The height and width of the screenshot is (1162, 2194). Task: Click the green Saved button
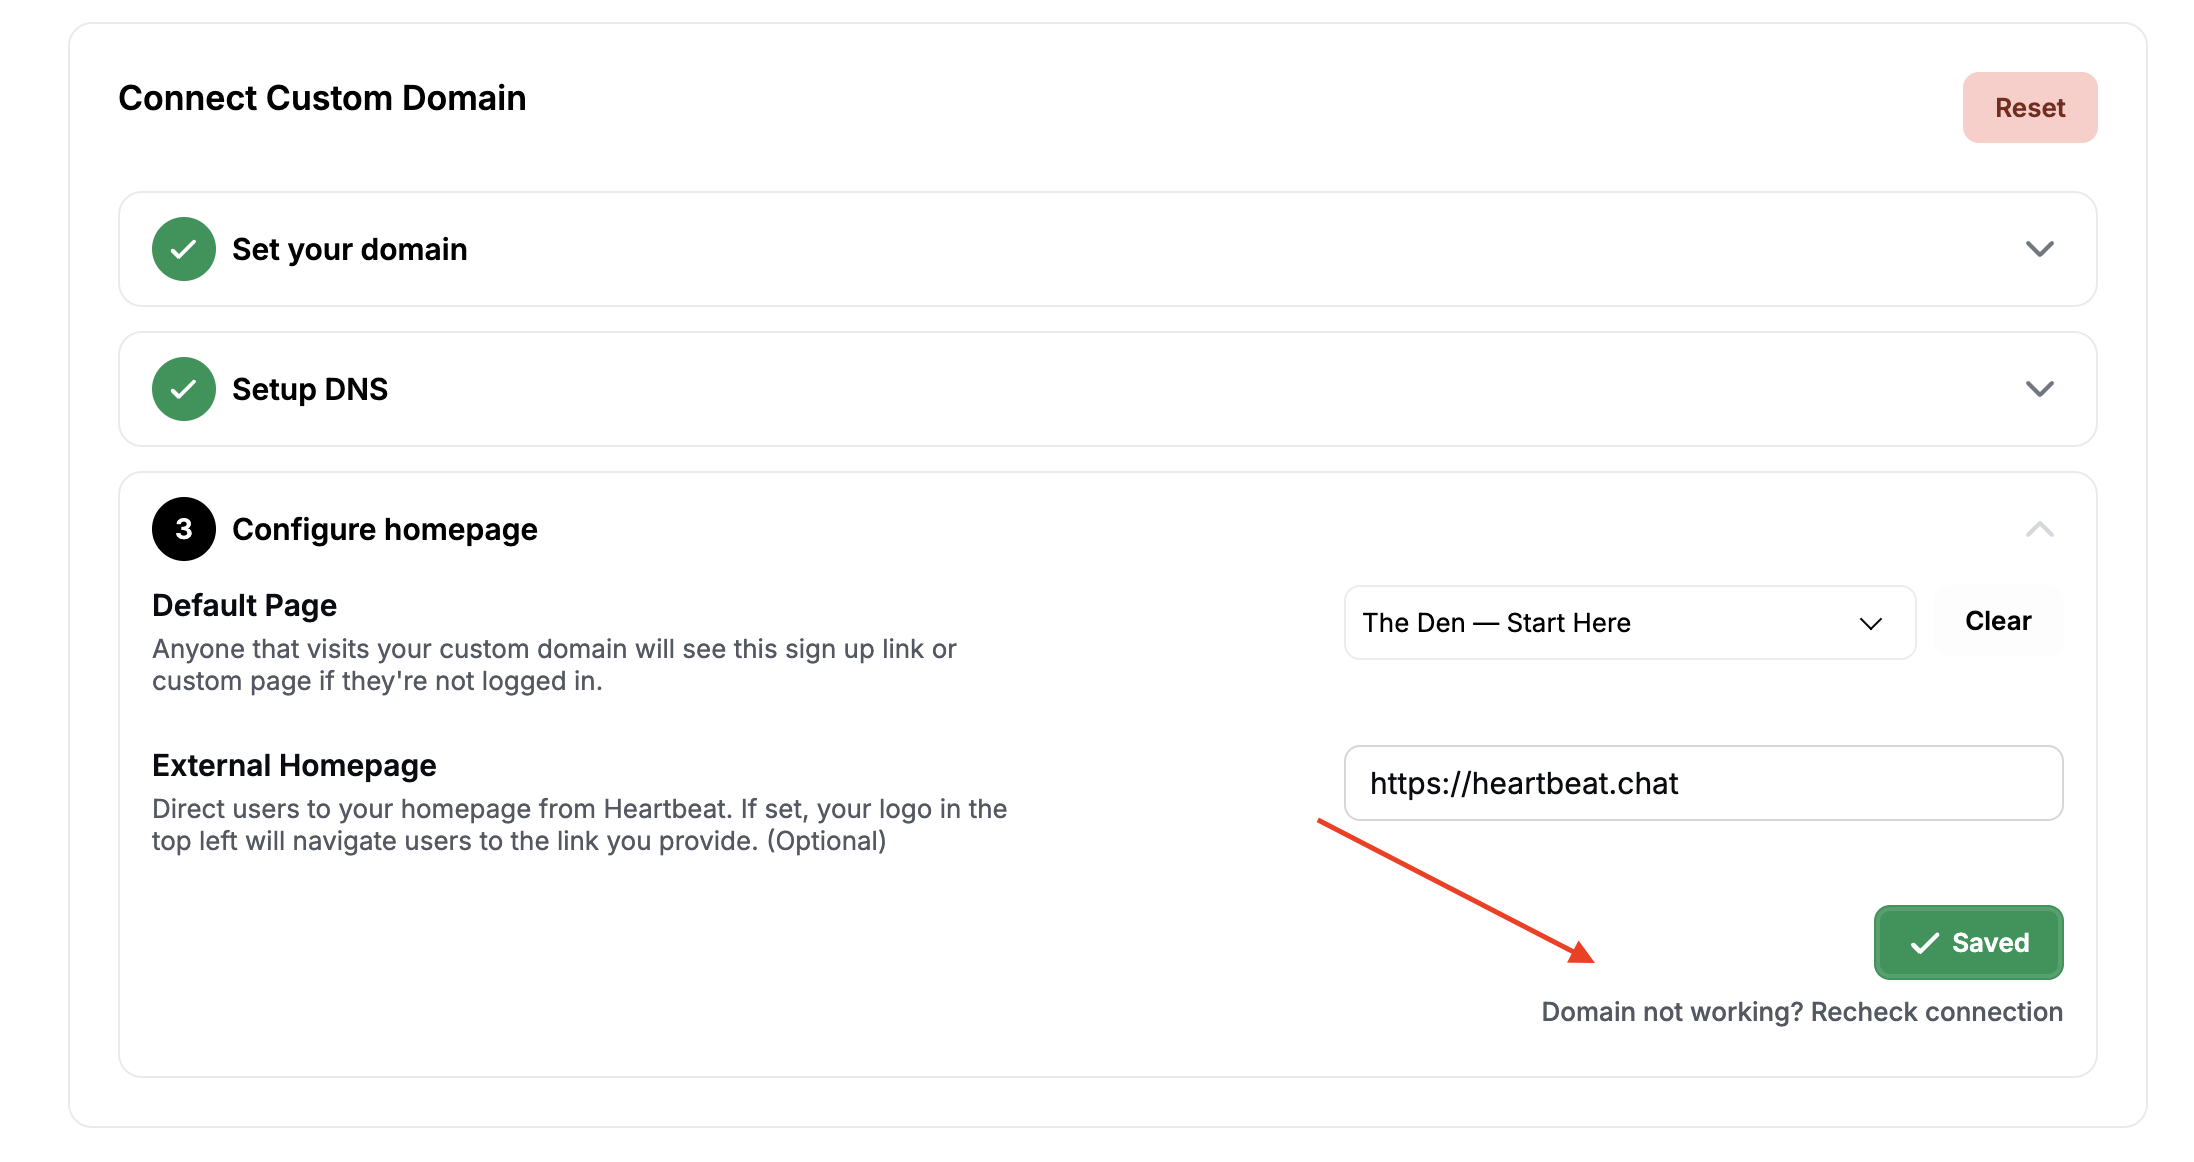coord(1969,942)
